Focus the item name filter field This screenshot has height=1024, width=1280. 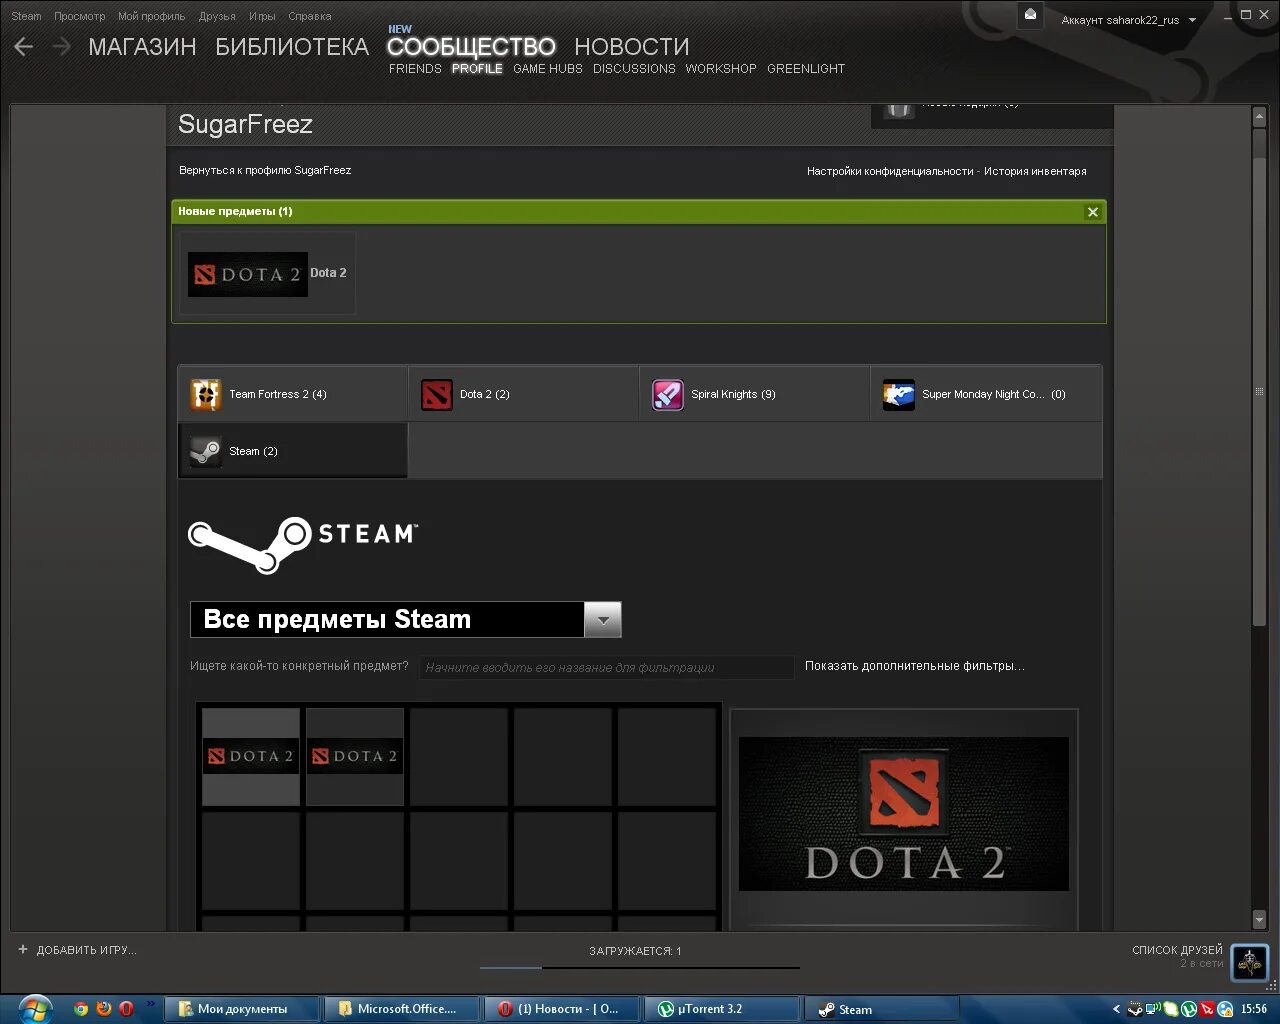607,667
